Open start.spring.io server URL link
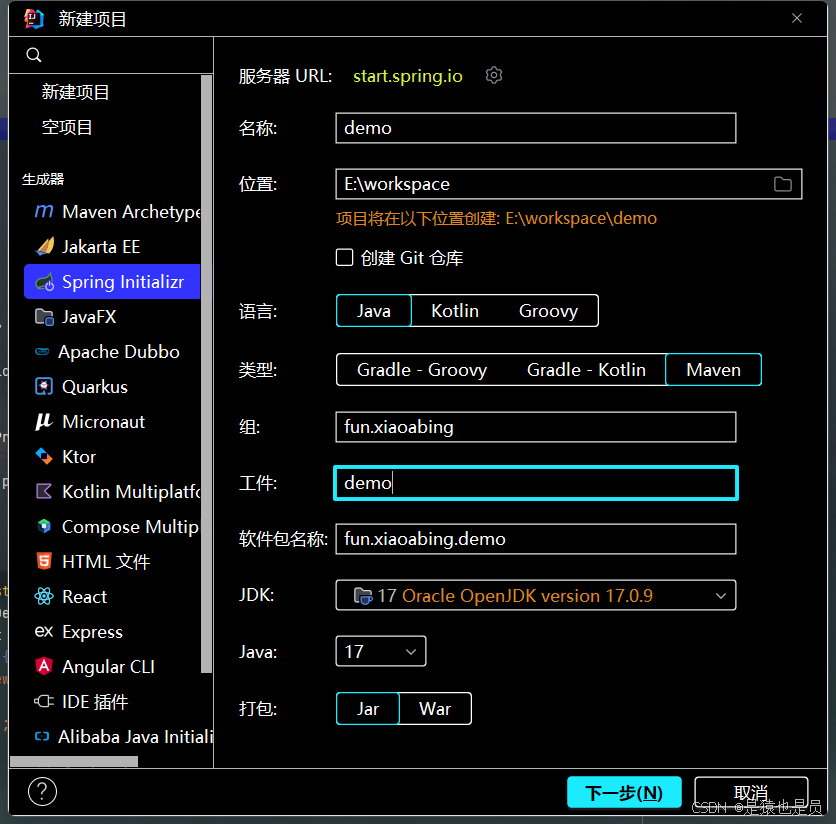 (408, 76)
